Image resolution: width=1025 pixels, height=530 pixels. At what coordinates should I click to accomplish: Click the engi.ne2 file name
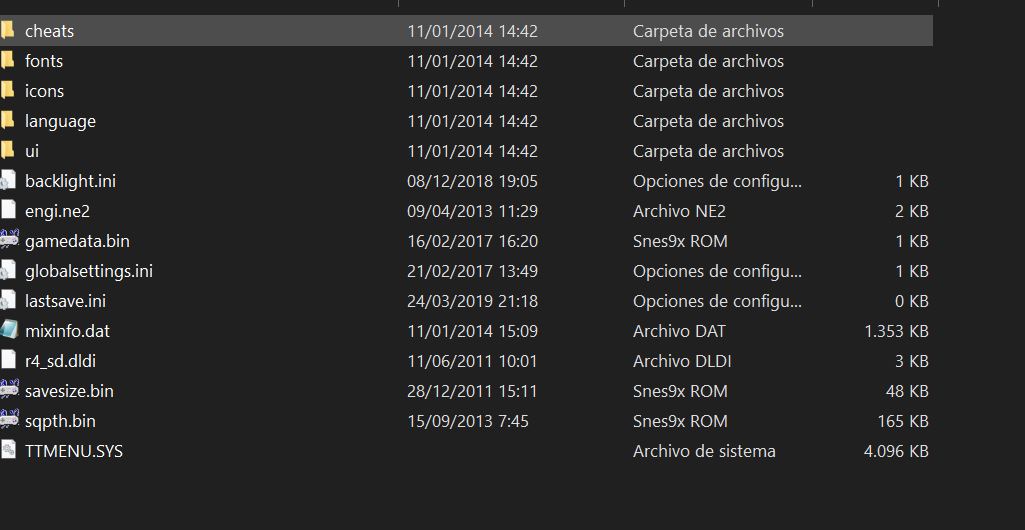[x=57, y=211]
